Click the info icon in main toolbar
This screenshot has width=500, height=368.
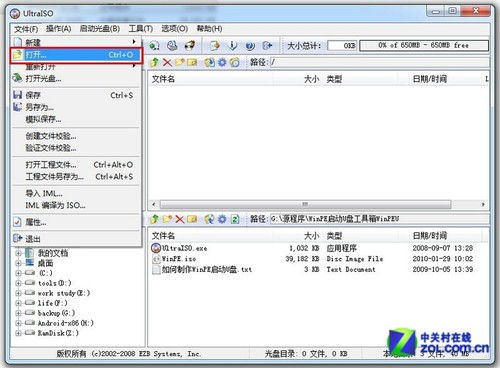233,46
